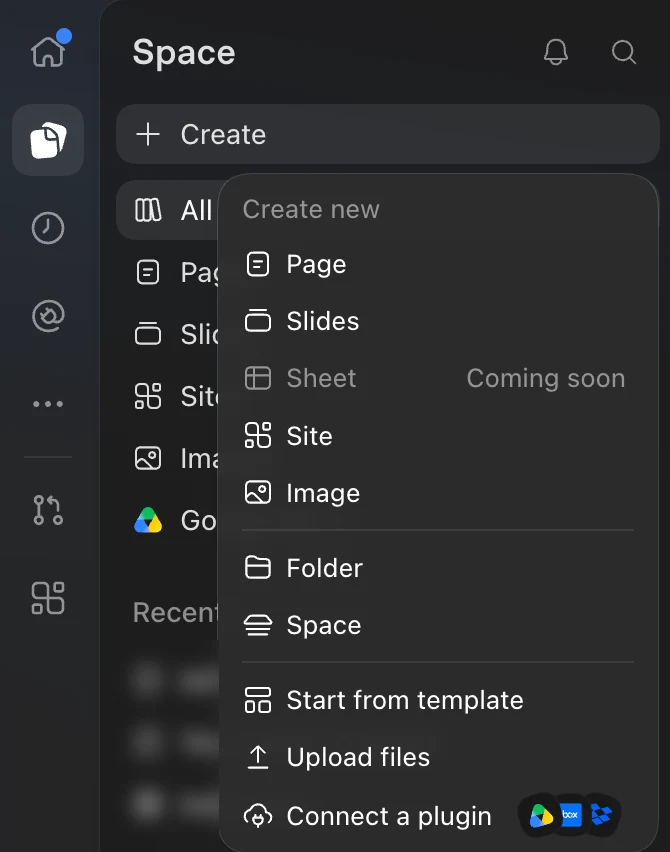Click the search magnifier icon

click(623, 52)
